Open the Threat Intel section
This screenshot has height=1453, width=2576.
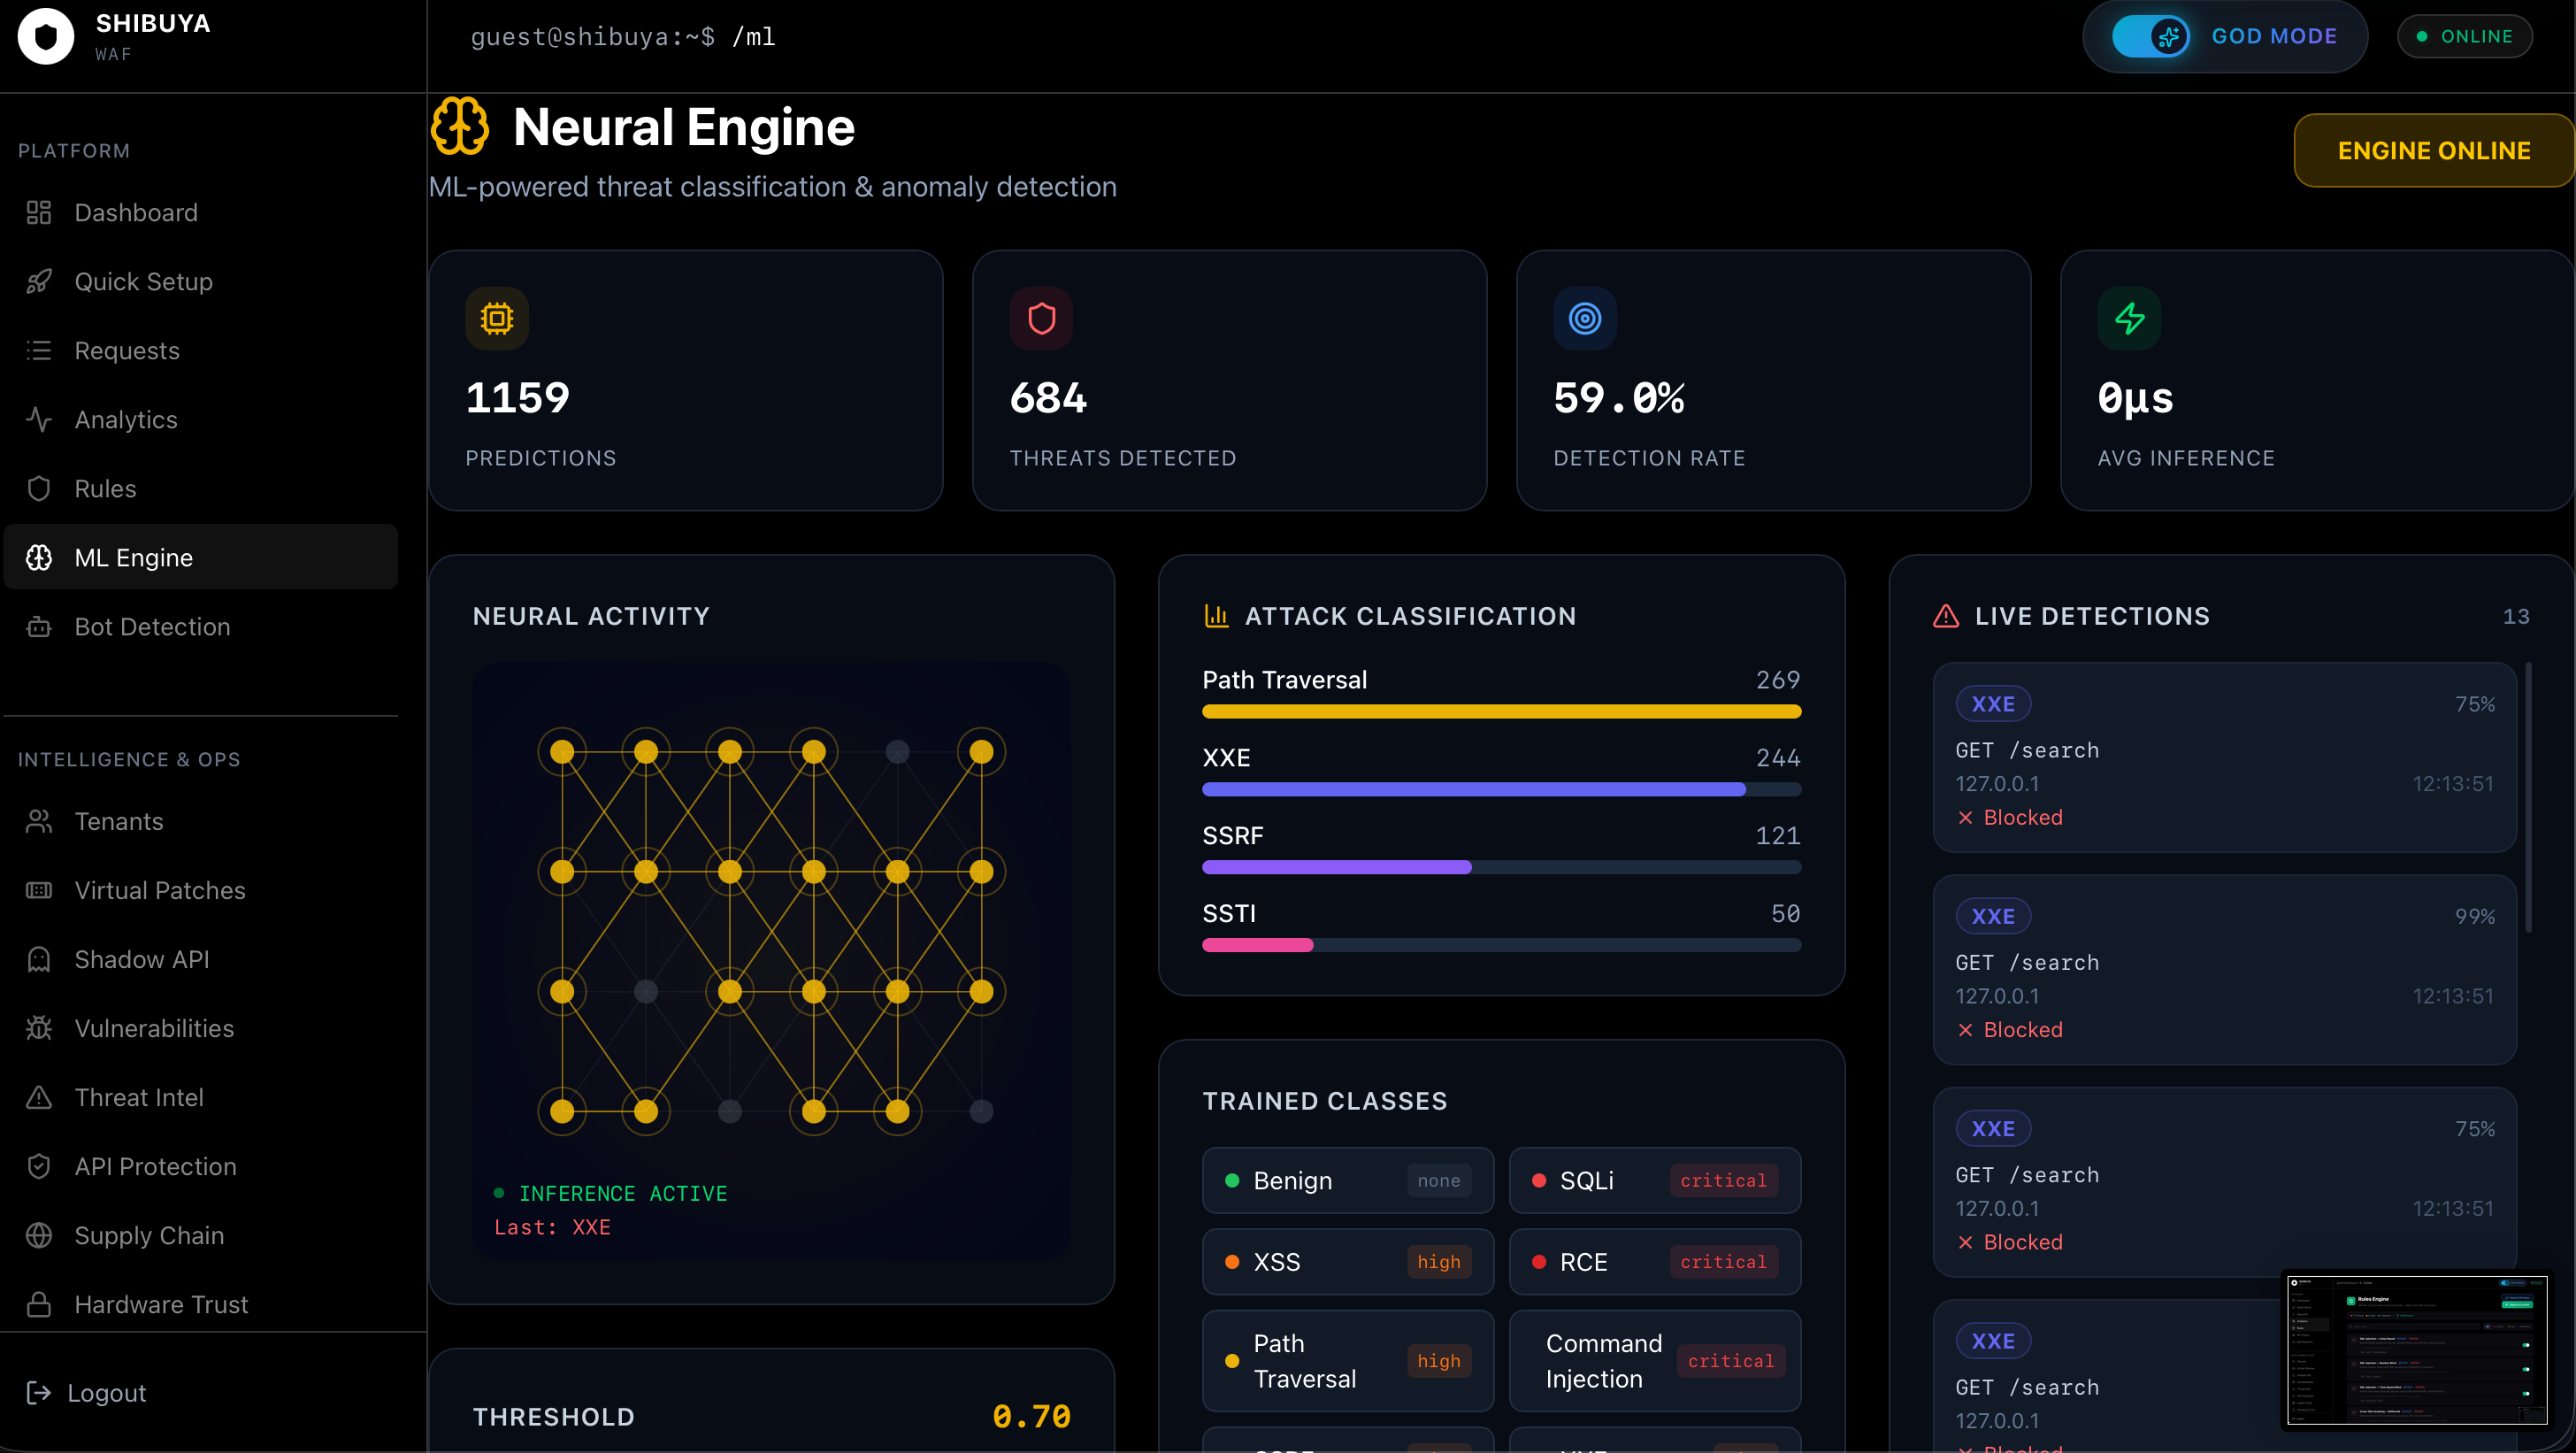point(139,1097)
